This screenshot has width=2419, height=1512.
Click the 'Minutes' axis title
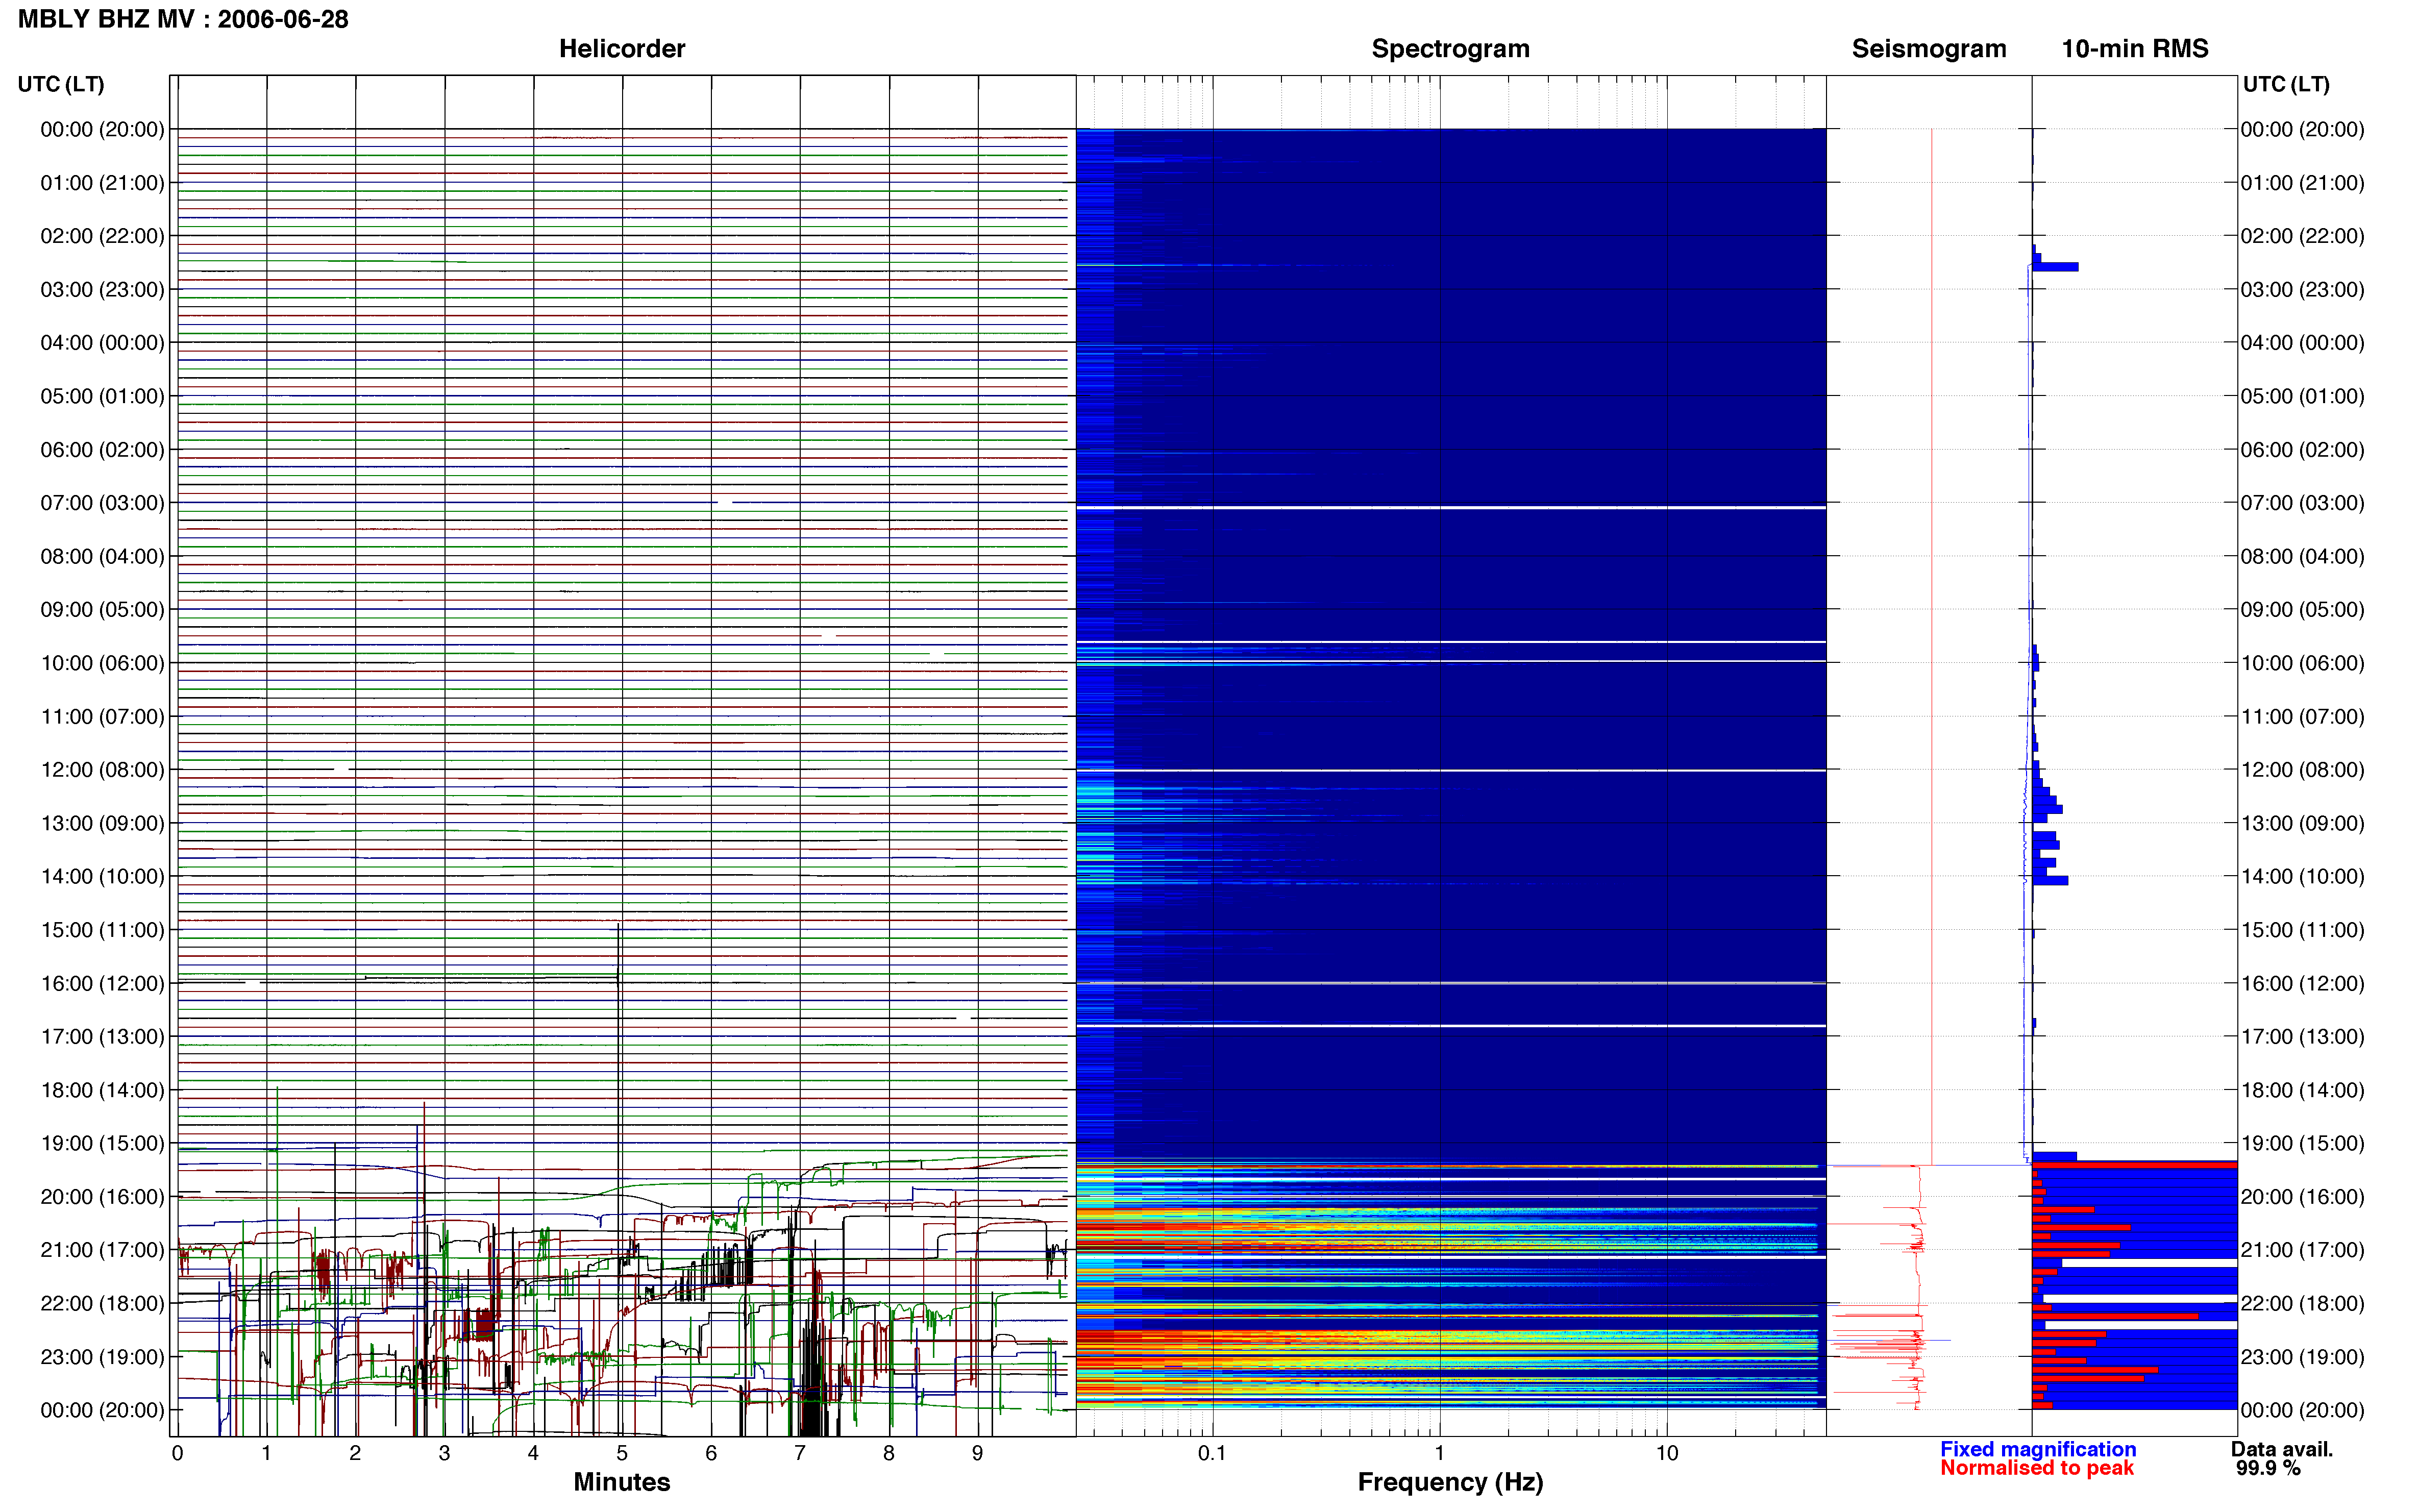pos(621,1482)
